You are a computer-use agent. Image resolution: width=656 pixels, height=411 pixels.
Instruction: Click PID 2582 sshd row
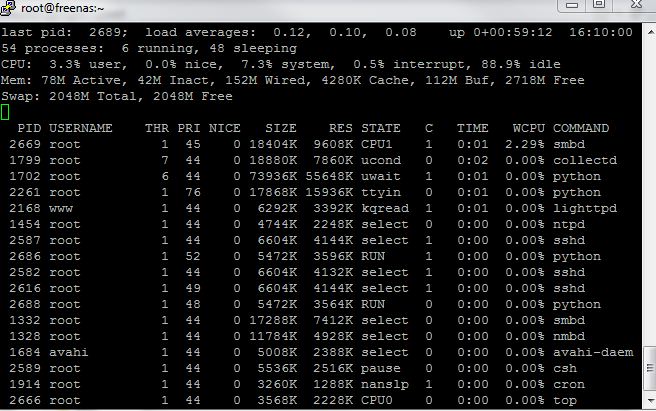tap(25, 272)
